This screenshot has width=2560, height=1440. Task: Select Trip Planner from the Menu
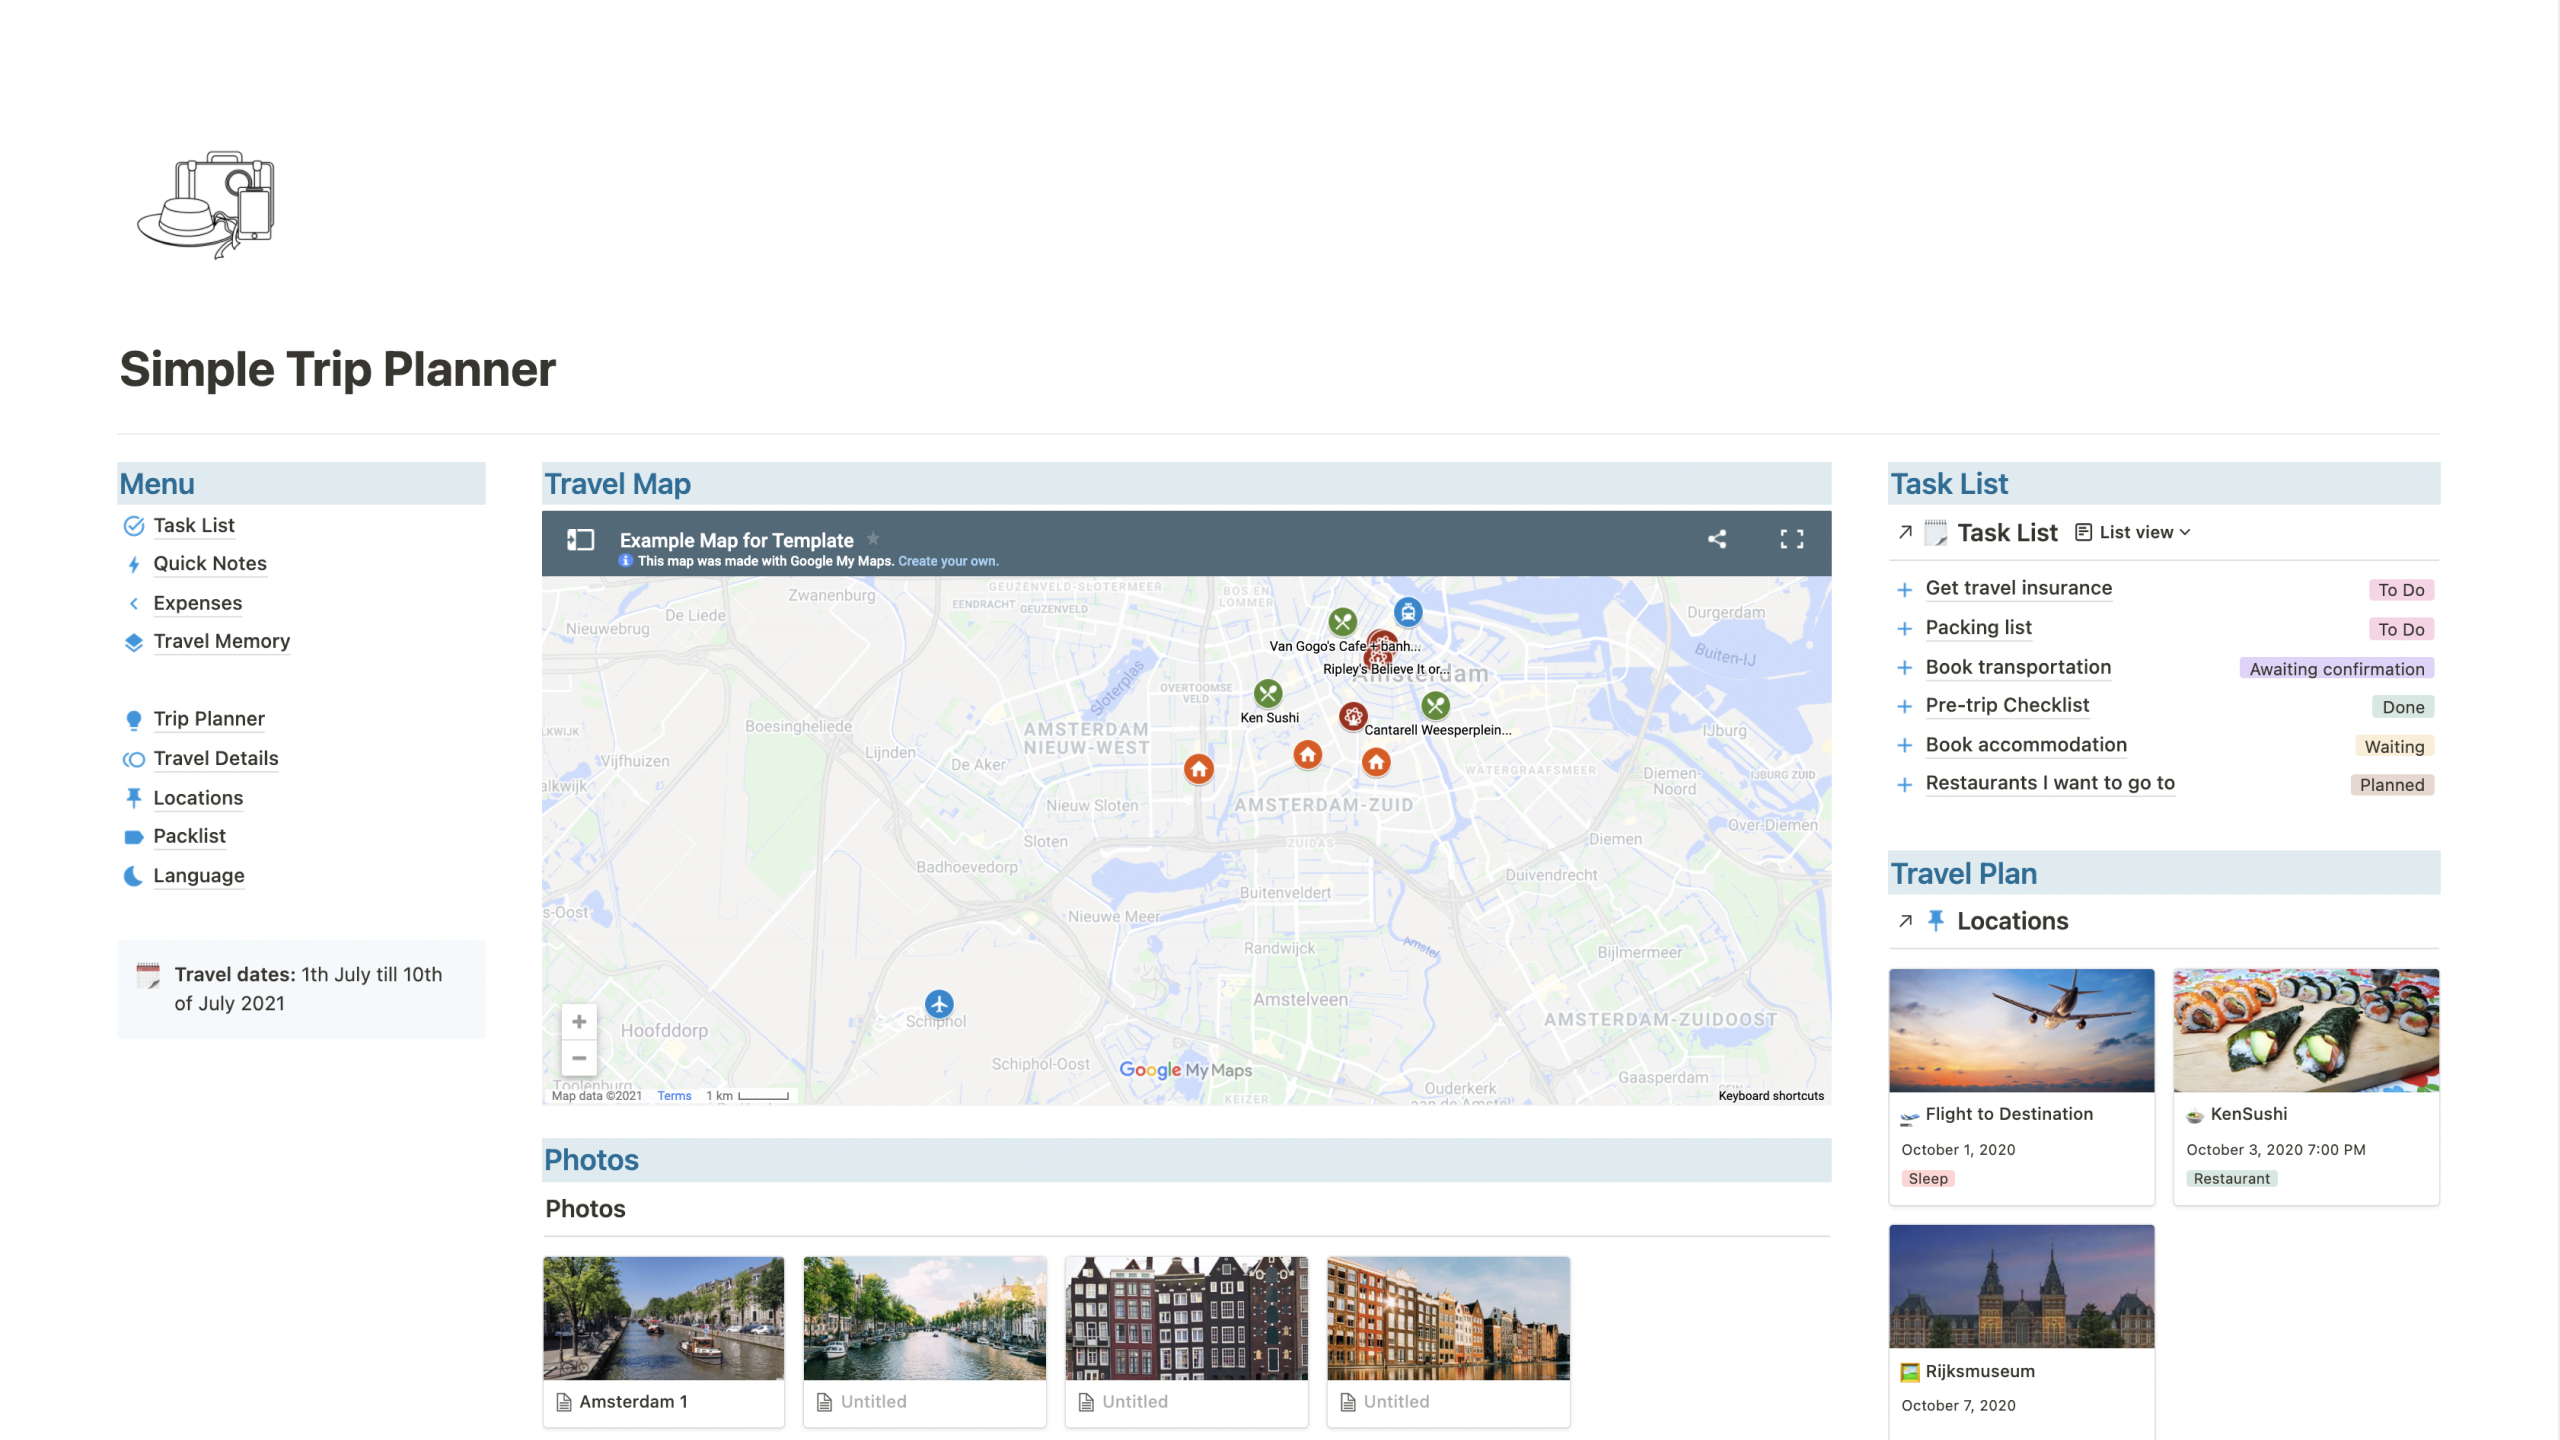coord(208,718)
